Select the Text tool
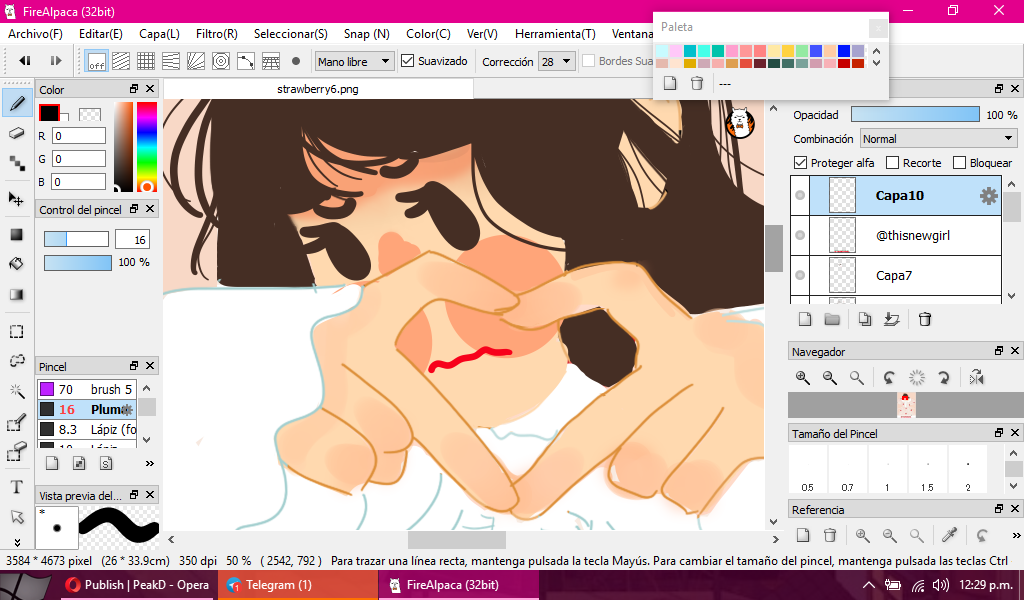Screen dimensions: 1024x600 (16, 487)
